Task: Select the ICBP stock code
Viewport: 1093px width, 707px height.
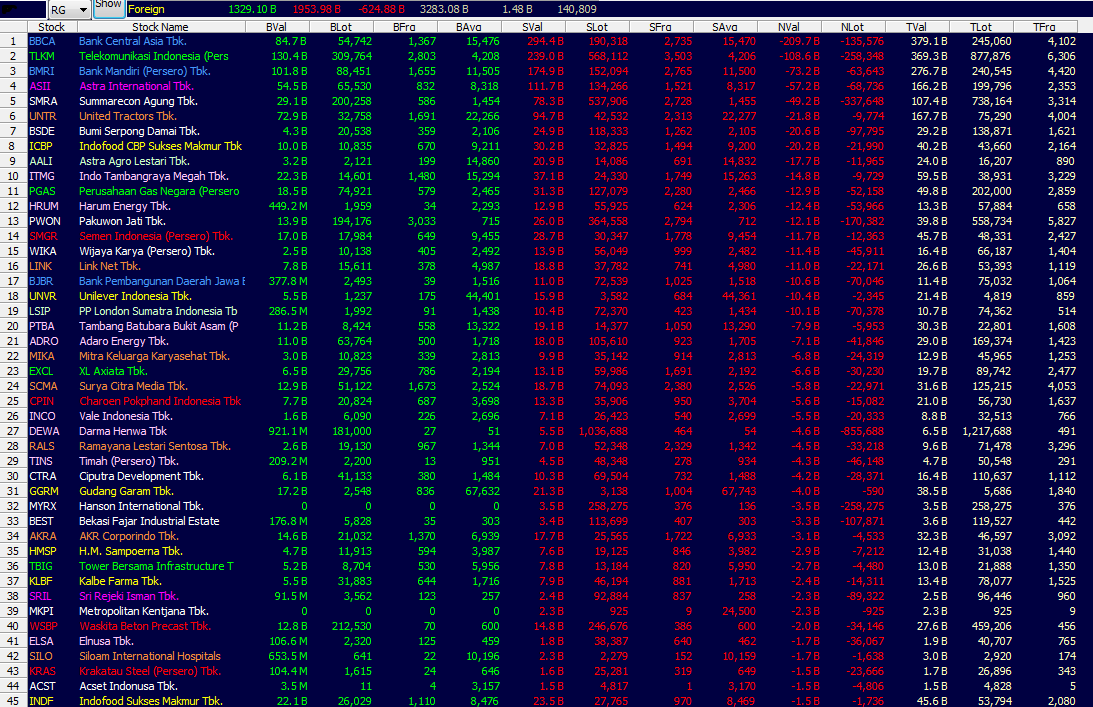Action: (41, 146)
